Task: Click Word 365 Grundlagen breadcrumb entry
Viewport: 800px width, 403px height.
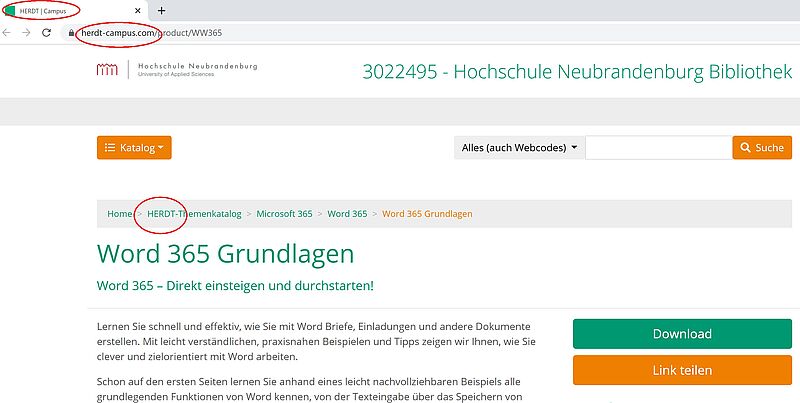Action: 427,214
